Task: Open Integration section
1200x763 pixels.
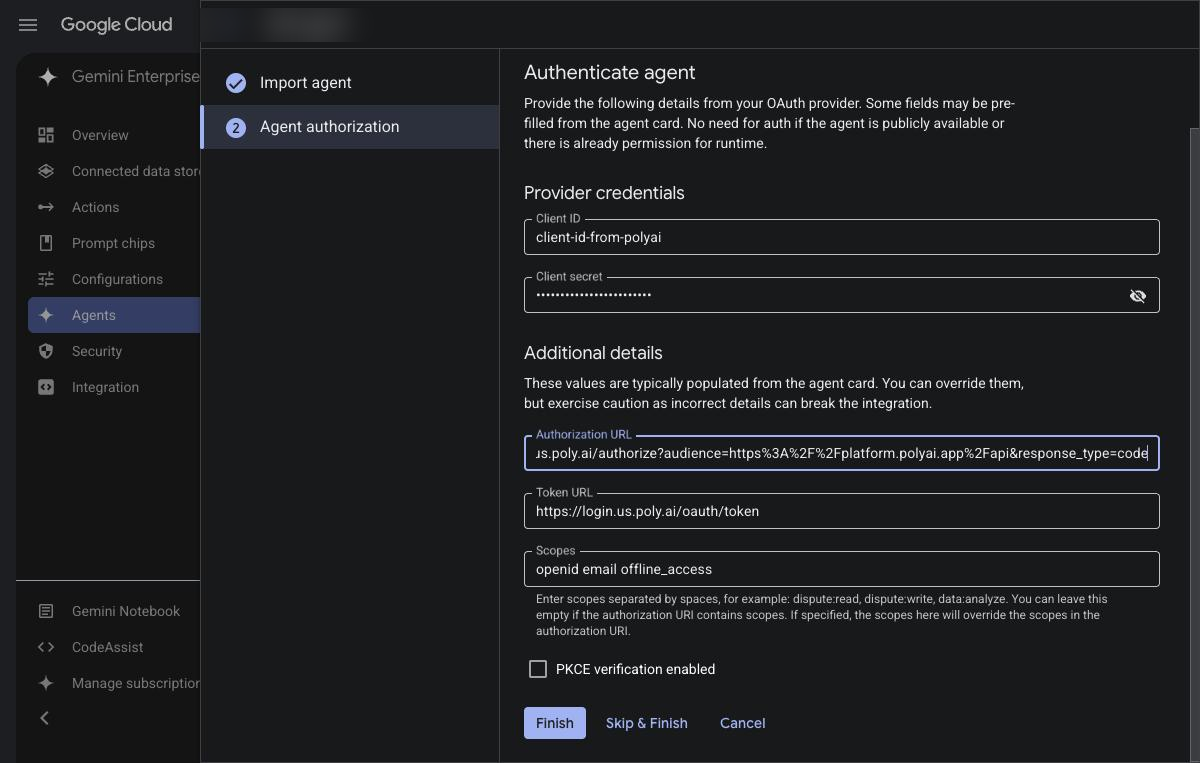Action: coord(114,387)
